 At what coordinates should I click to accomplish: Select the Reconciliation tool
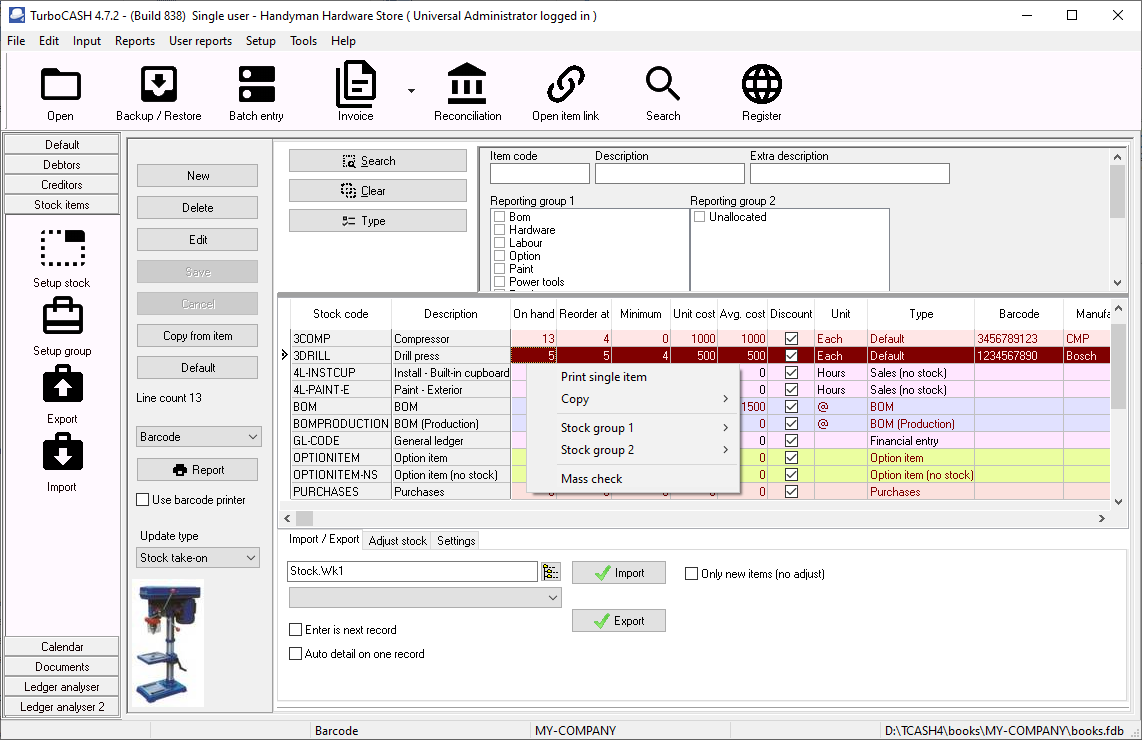tap(467, 90)
